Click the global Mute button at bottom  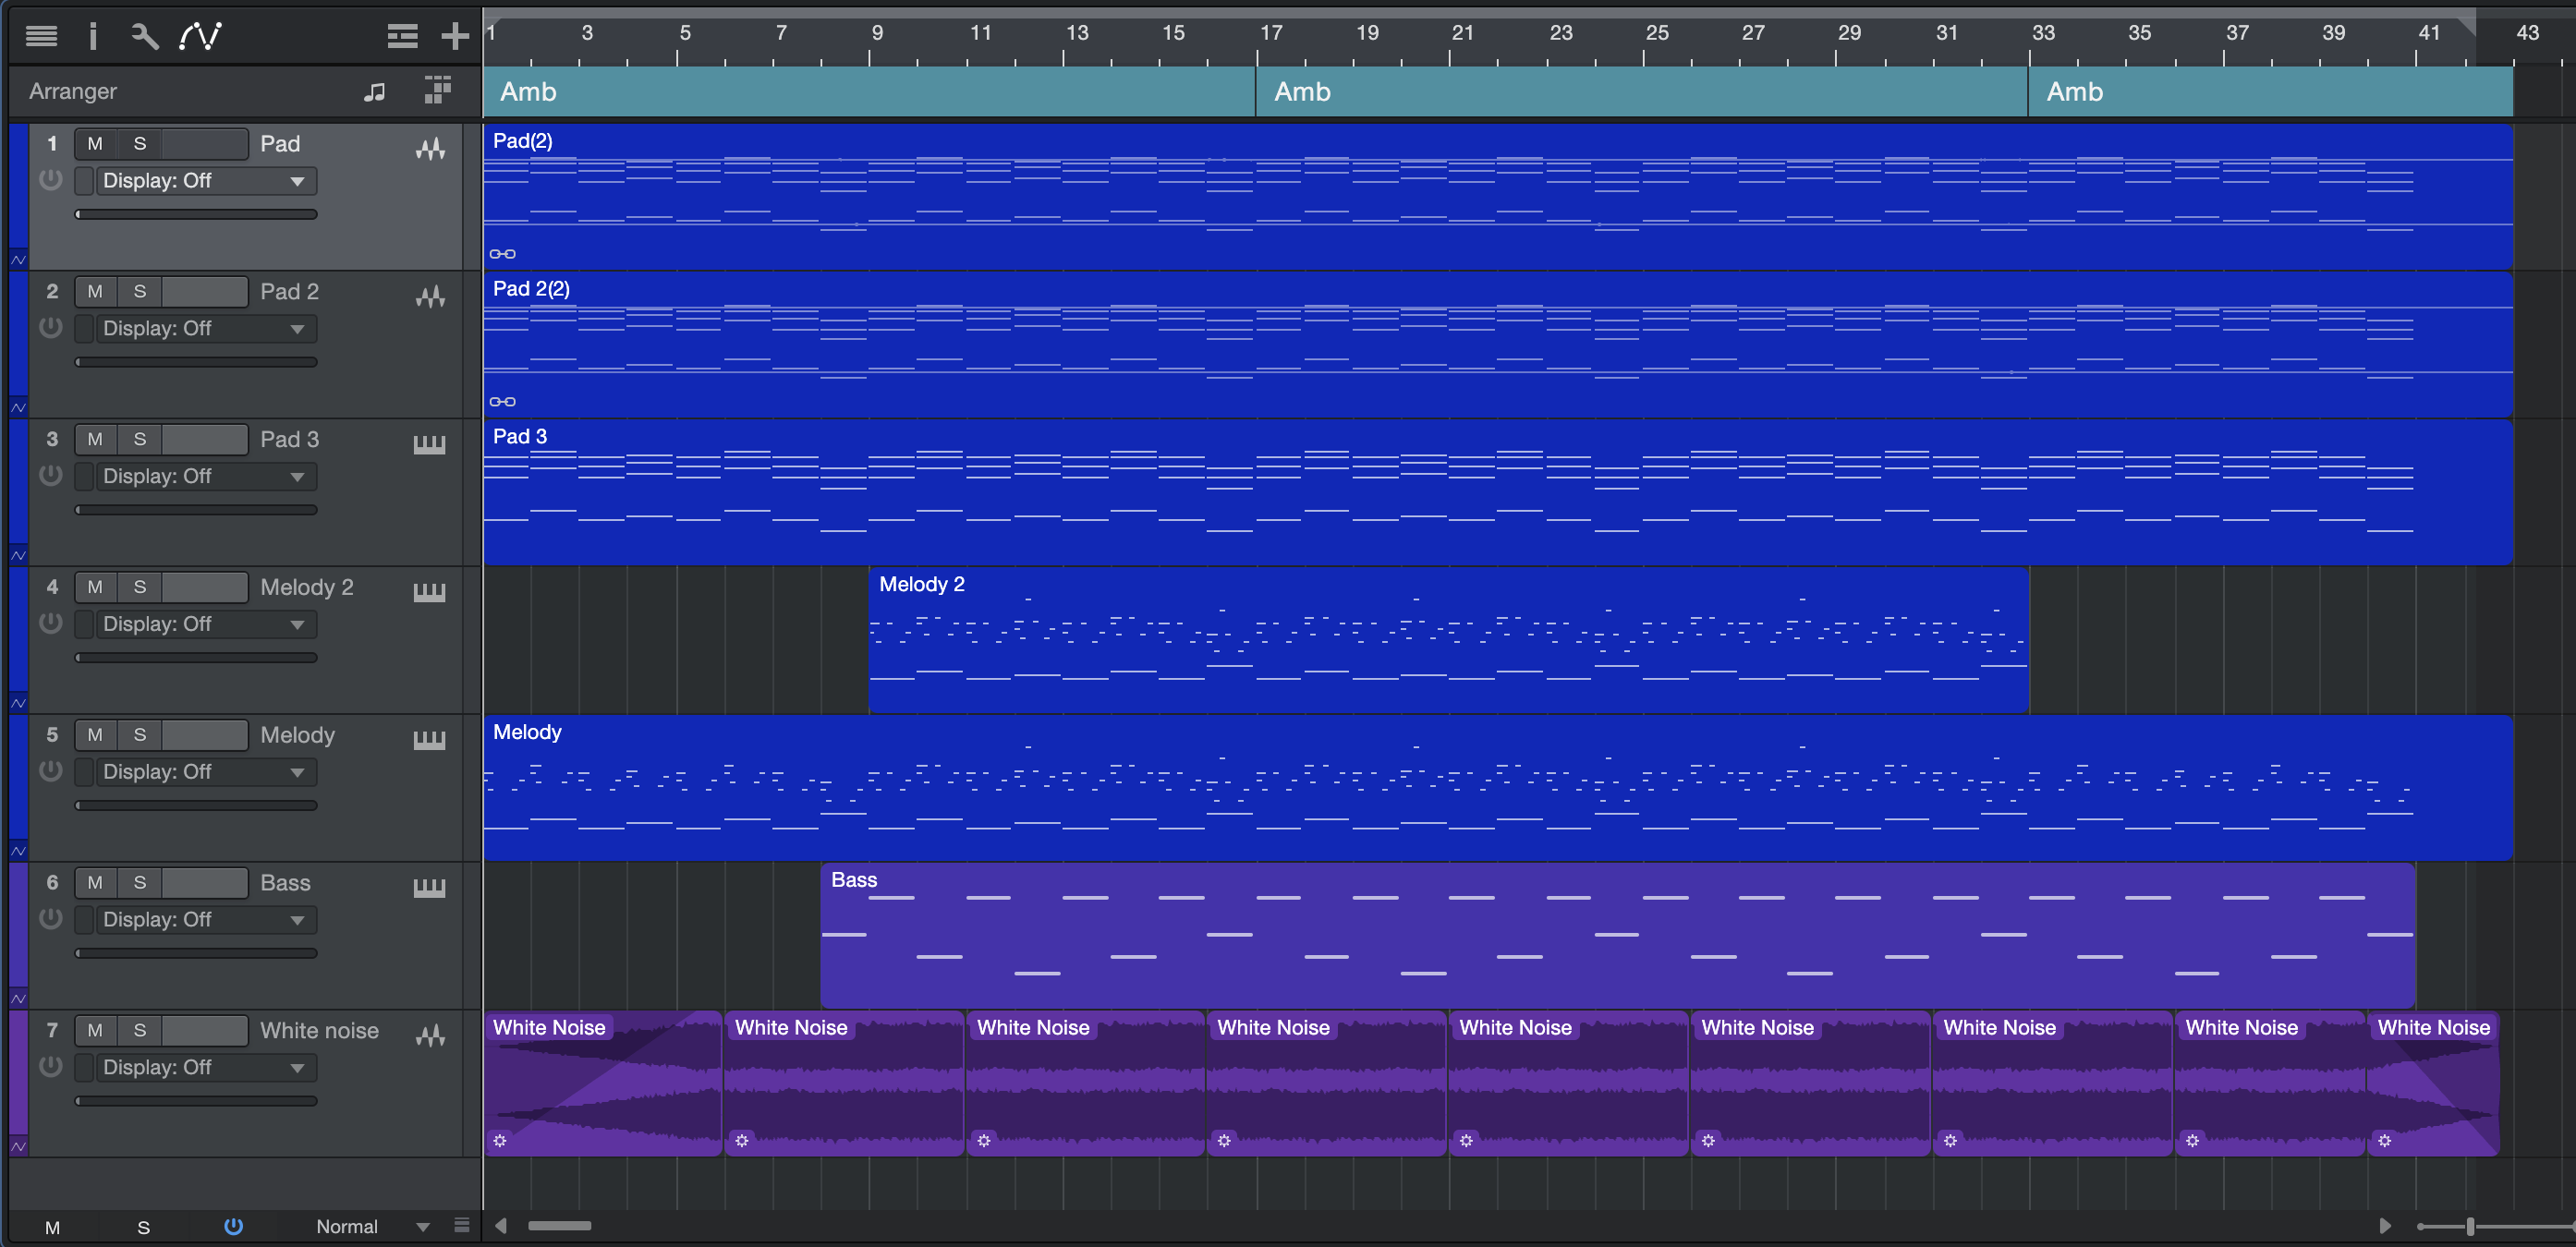pyautogui.click(x=53, y=1227)
